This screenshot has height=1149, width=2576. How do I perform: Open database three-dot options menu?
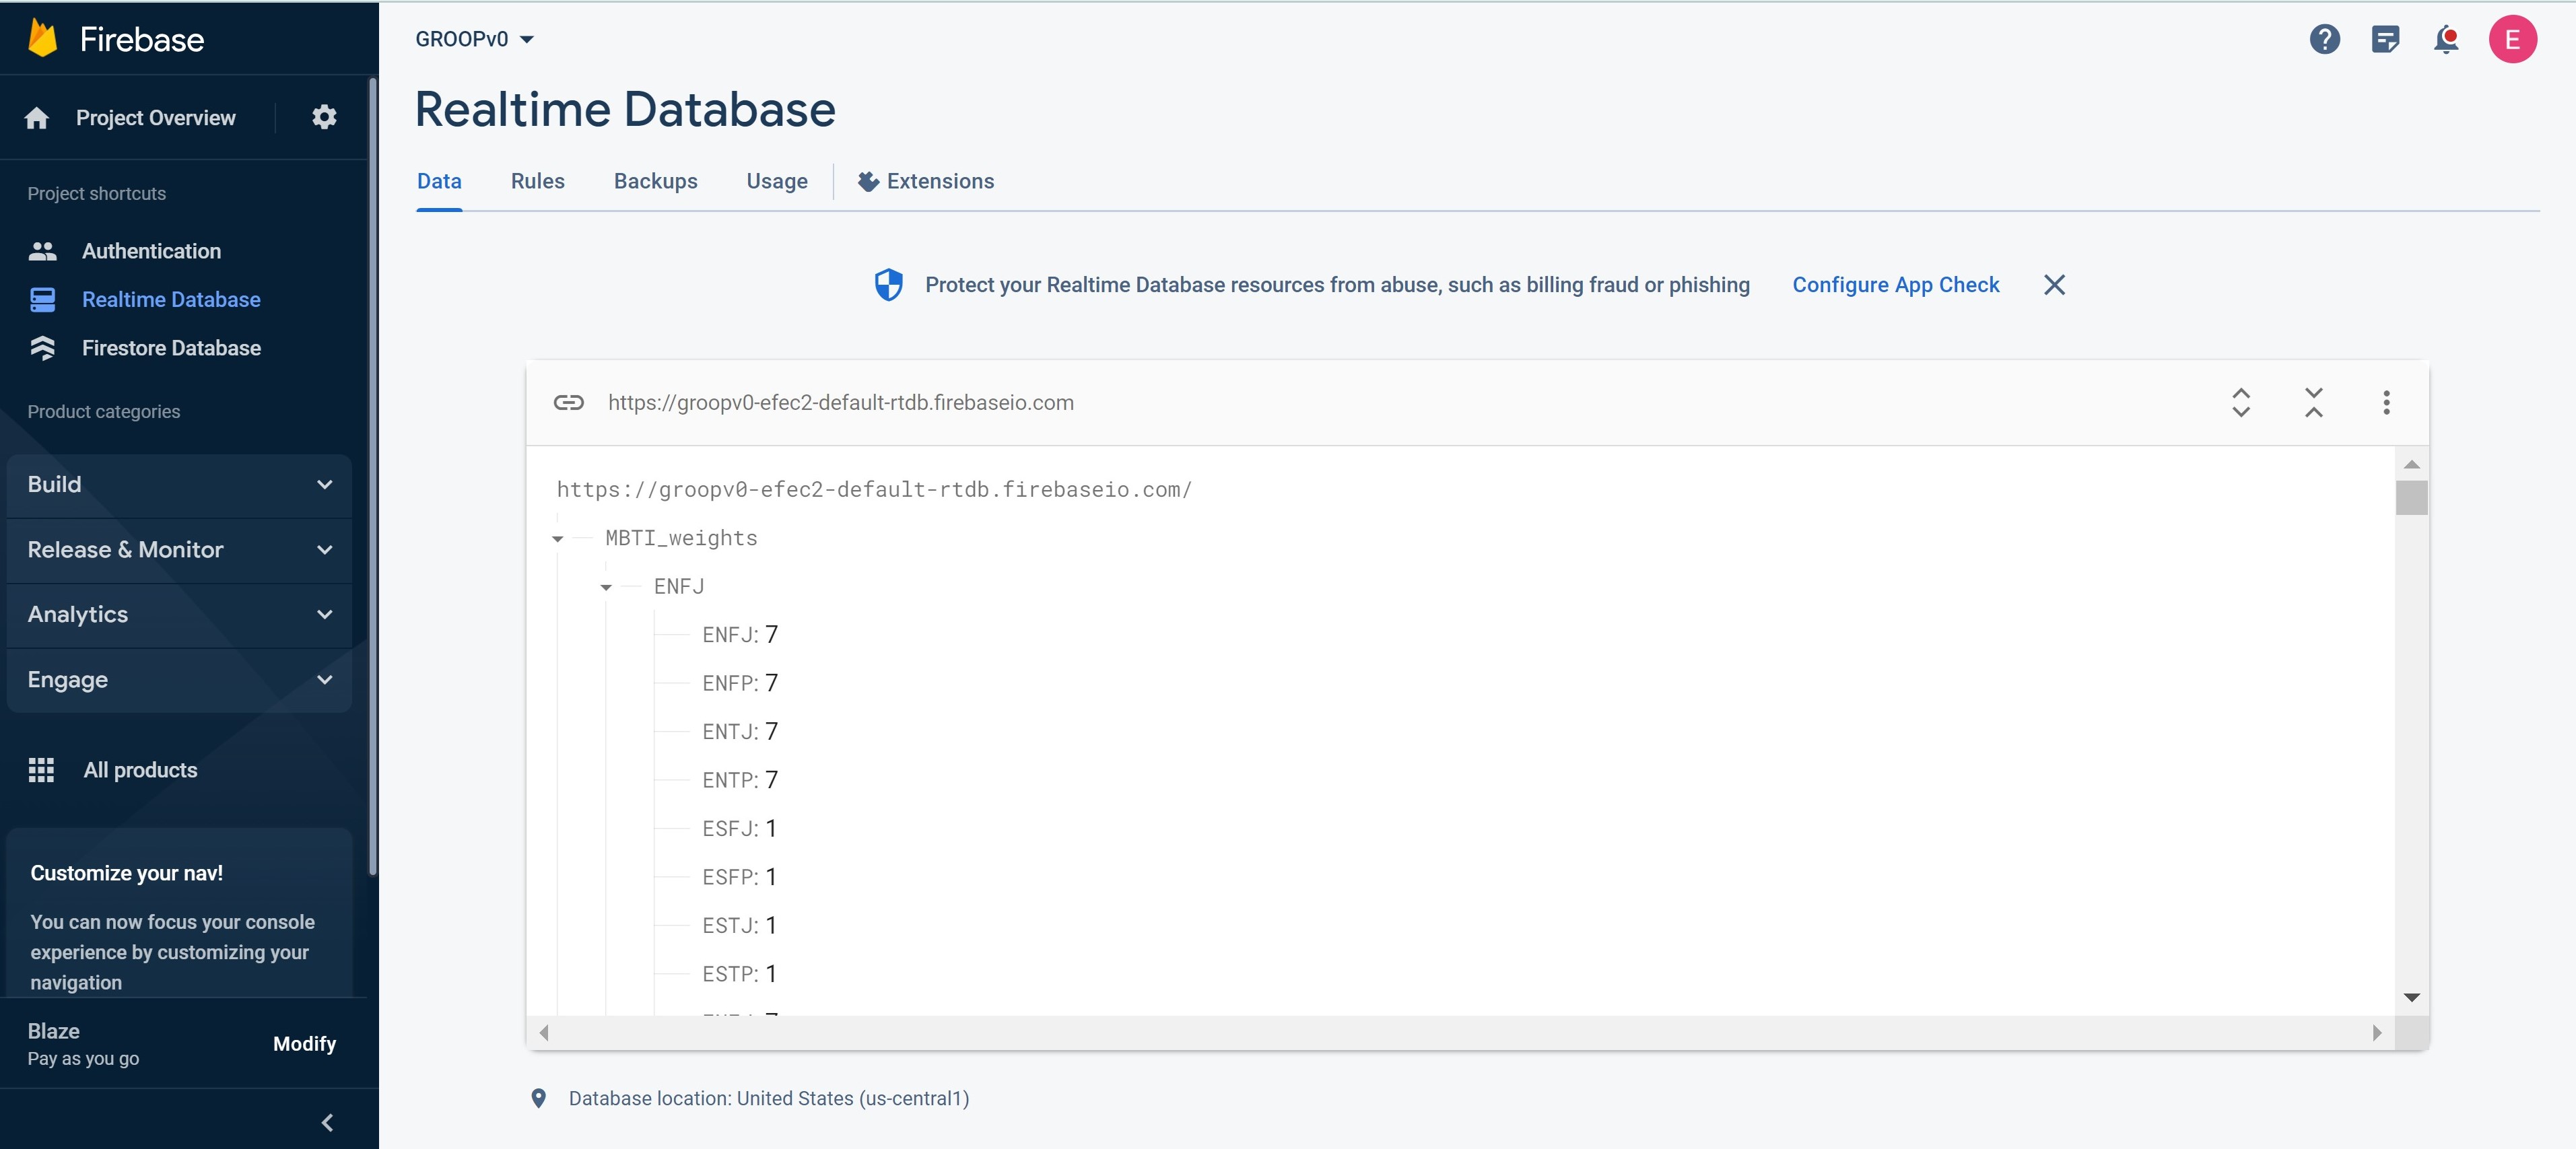tap(2386, 402)
